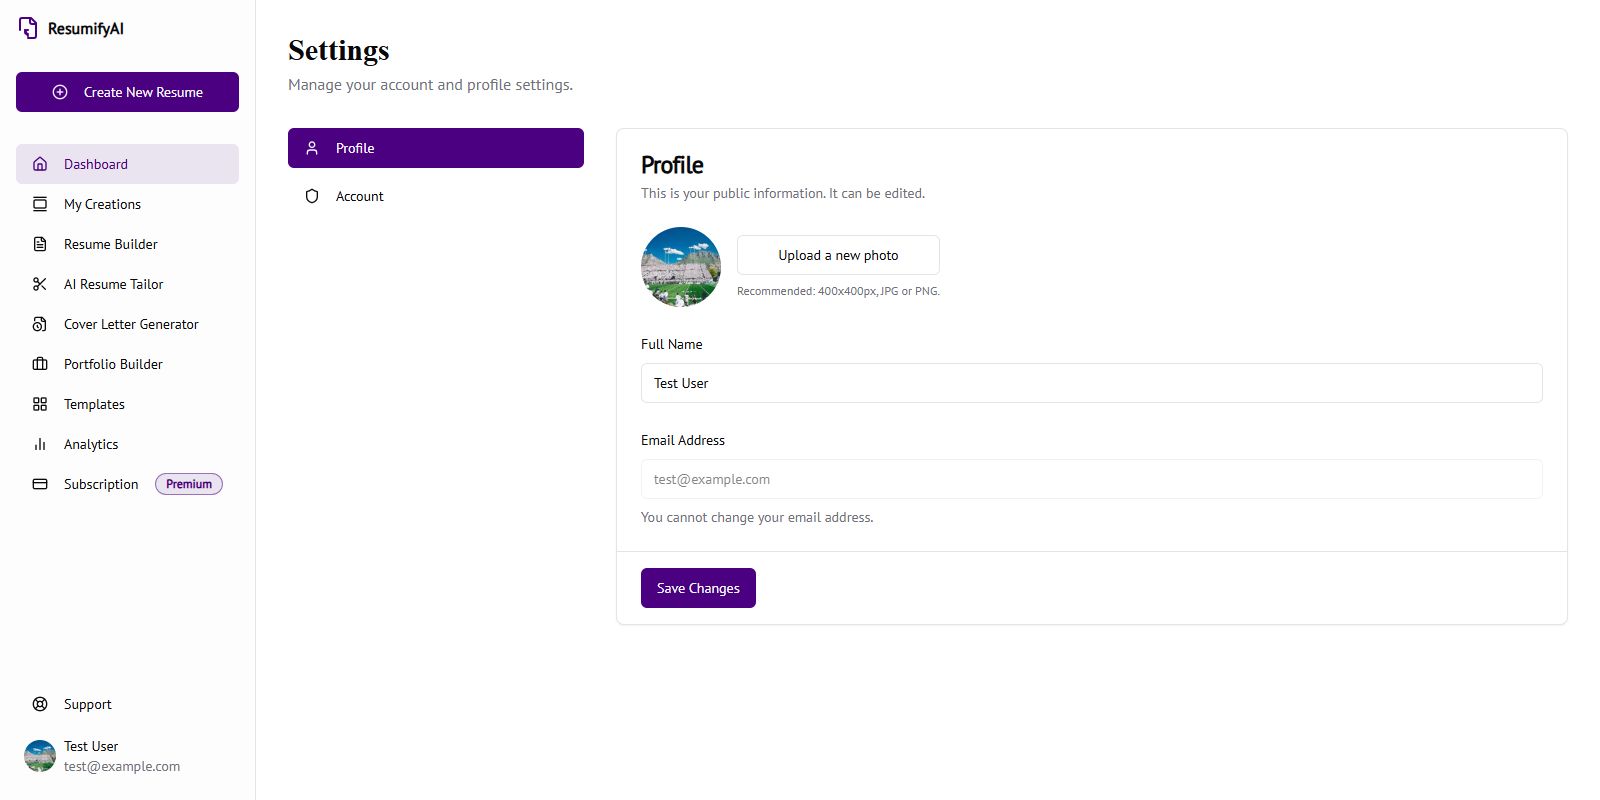The height and width of the screenshot is (800, 1600).
Task: Click the My Creations stack icon
Action: coord(40,204)
